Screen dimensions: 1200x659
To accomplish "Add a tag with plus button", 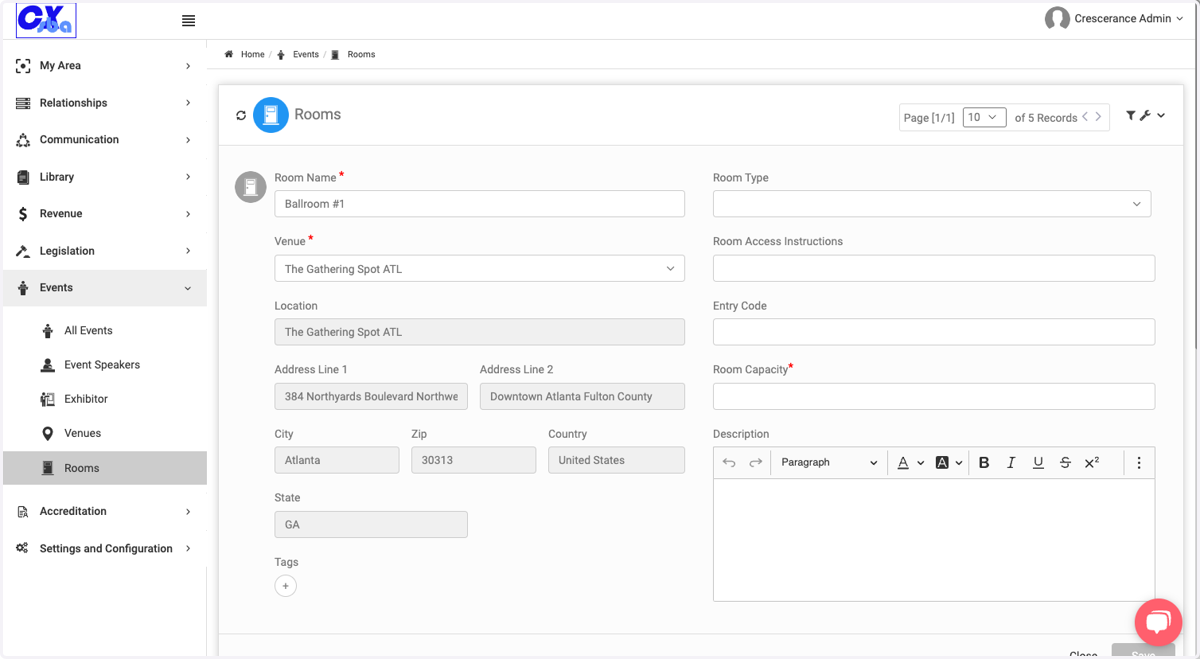I will (x=286, y=586).
